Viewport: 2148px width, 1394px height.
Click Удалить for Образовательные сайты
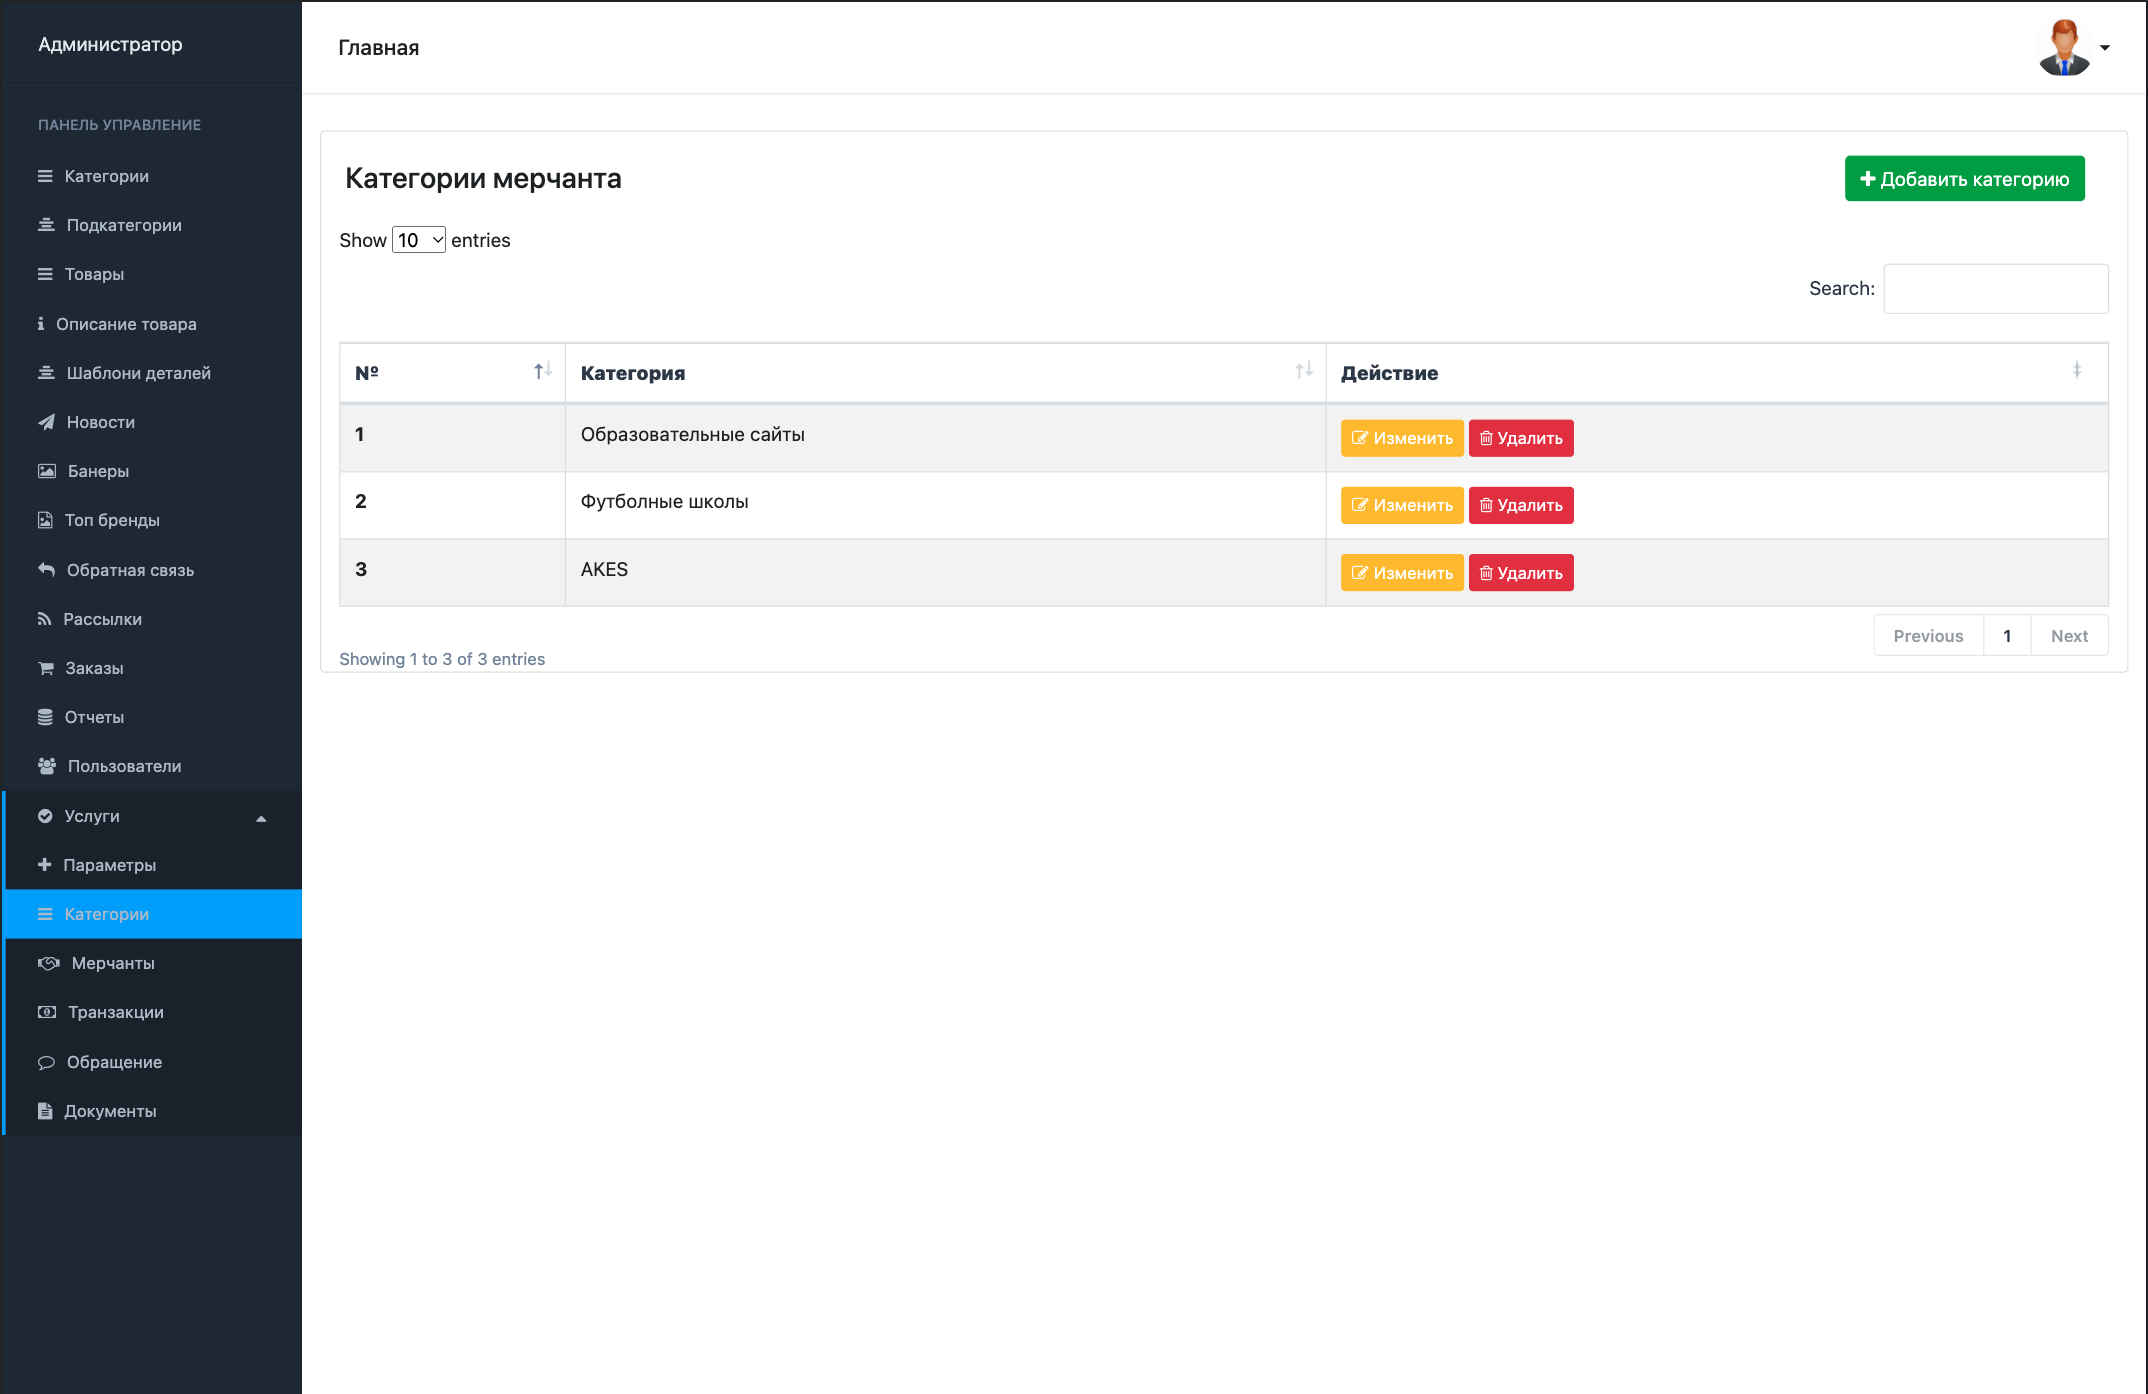[1521, 438]
